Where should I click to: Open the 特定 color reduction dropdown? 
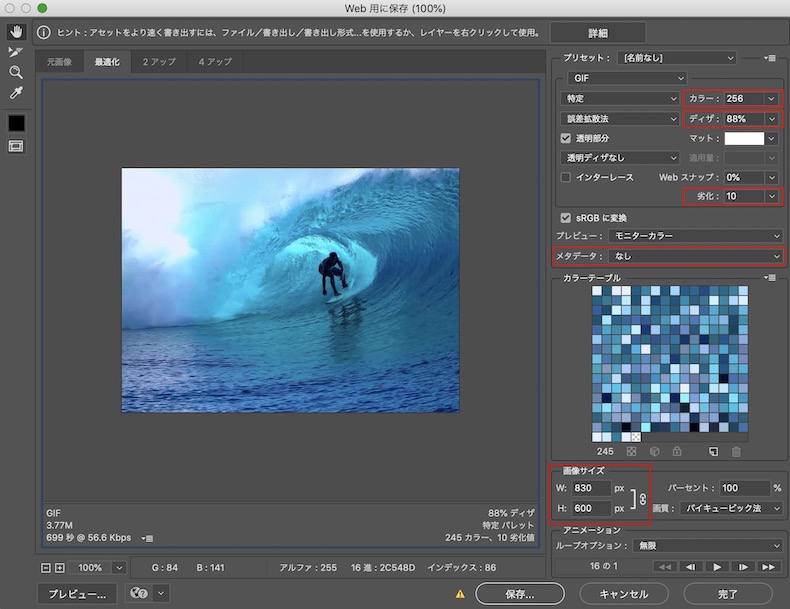(x=620, y=99)
